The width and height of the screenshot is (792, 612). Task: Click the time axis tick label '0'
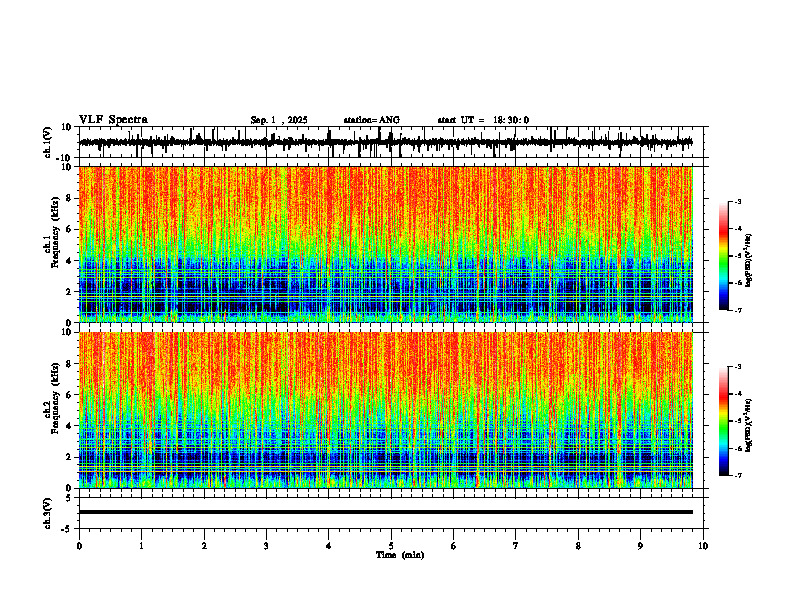point(79,546)
